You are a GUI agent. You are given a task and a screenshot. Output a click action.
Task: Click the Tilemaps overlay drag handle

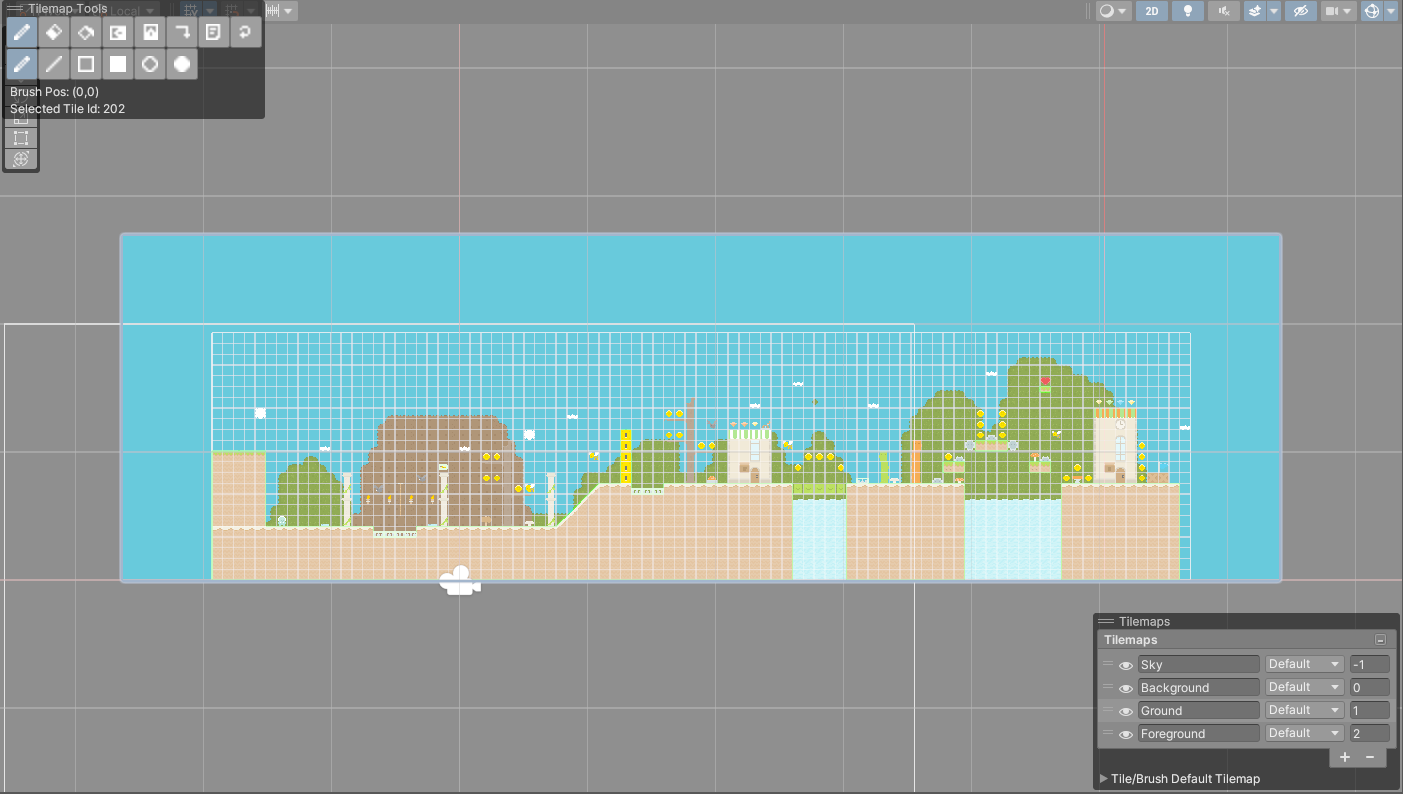pos(1106,622)
